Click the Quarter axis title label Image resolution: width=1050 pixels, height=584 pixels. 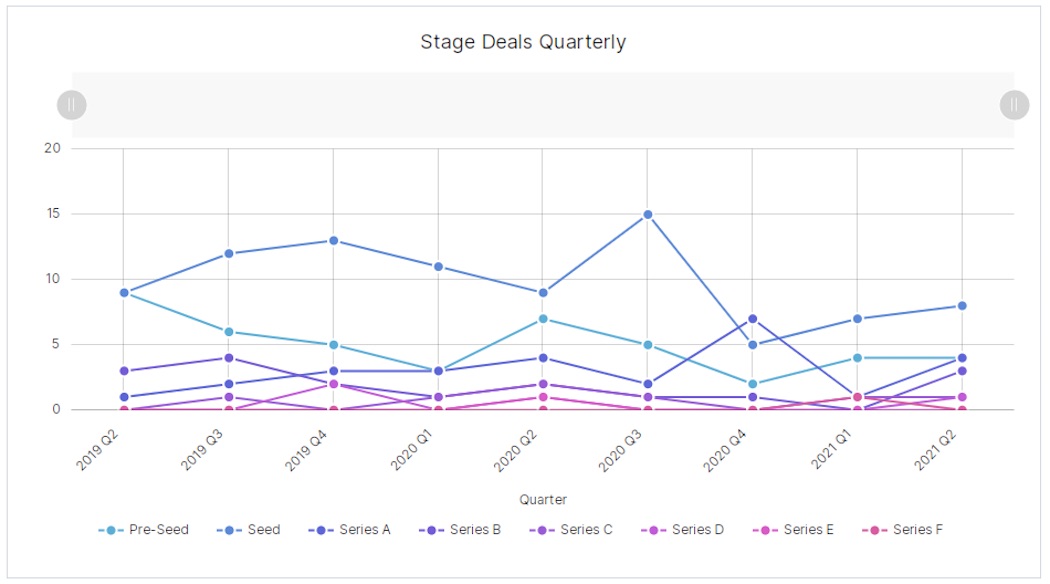click(x=541, y=499)
